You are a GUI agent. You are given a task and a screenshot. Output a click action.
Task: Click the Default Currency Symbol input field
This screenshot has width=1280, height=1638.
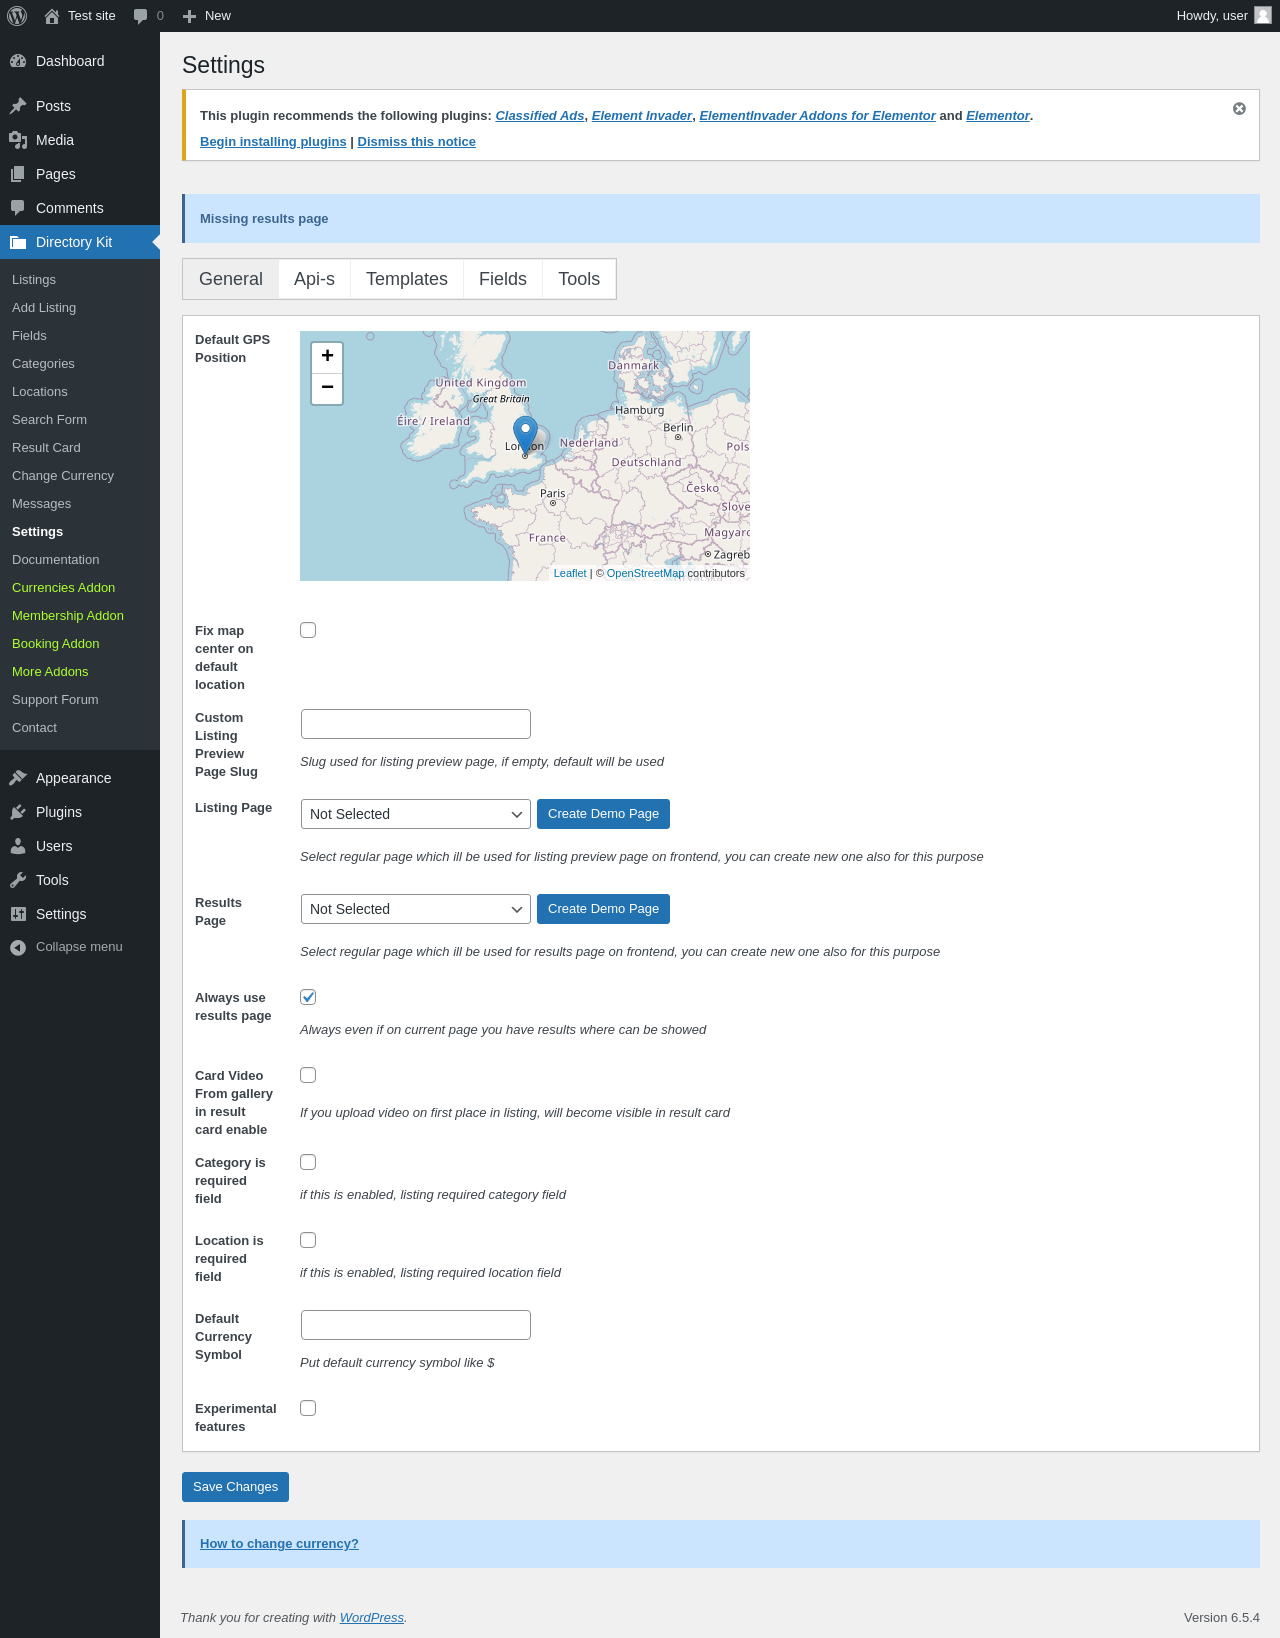[415, 1325]
